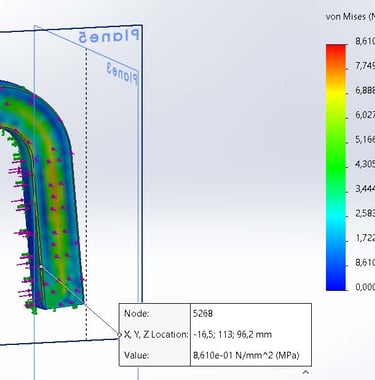Viewport: 375px width, 380px height.
Task: Click the green fixture arrows at pipe base
Action: tap(32, 306)
